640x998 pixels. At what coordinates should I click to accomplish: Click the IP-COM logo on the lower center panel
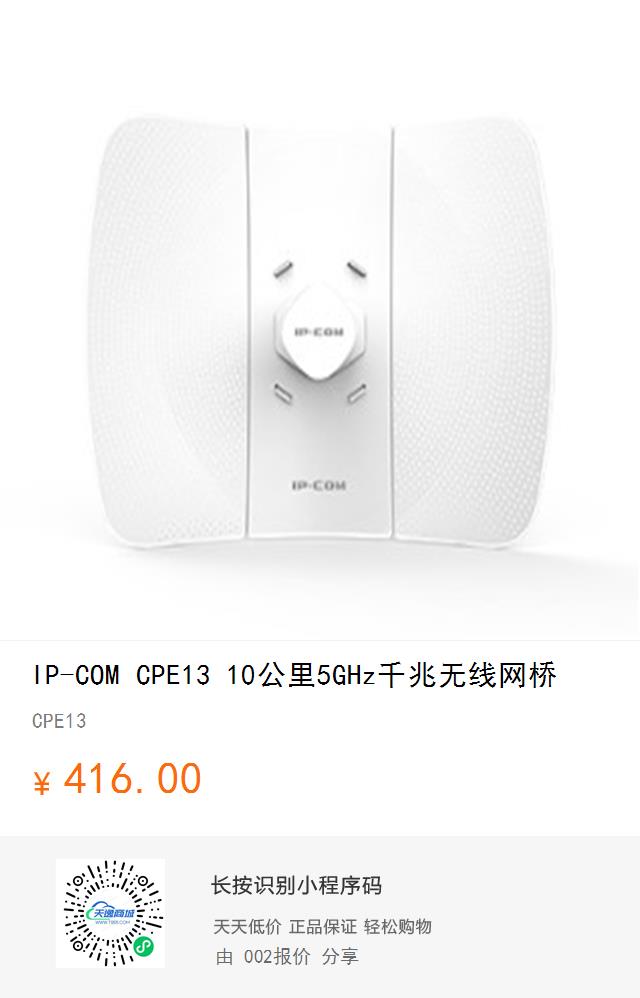[x=319, y=486]
